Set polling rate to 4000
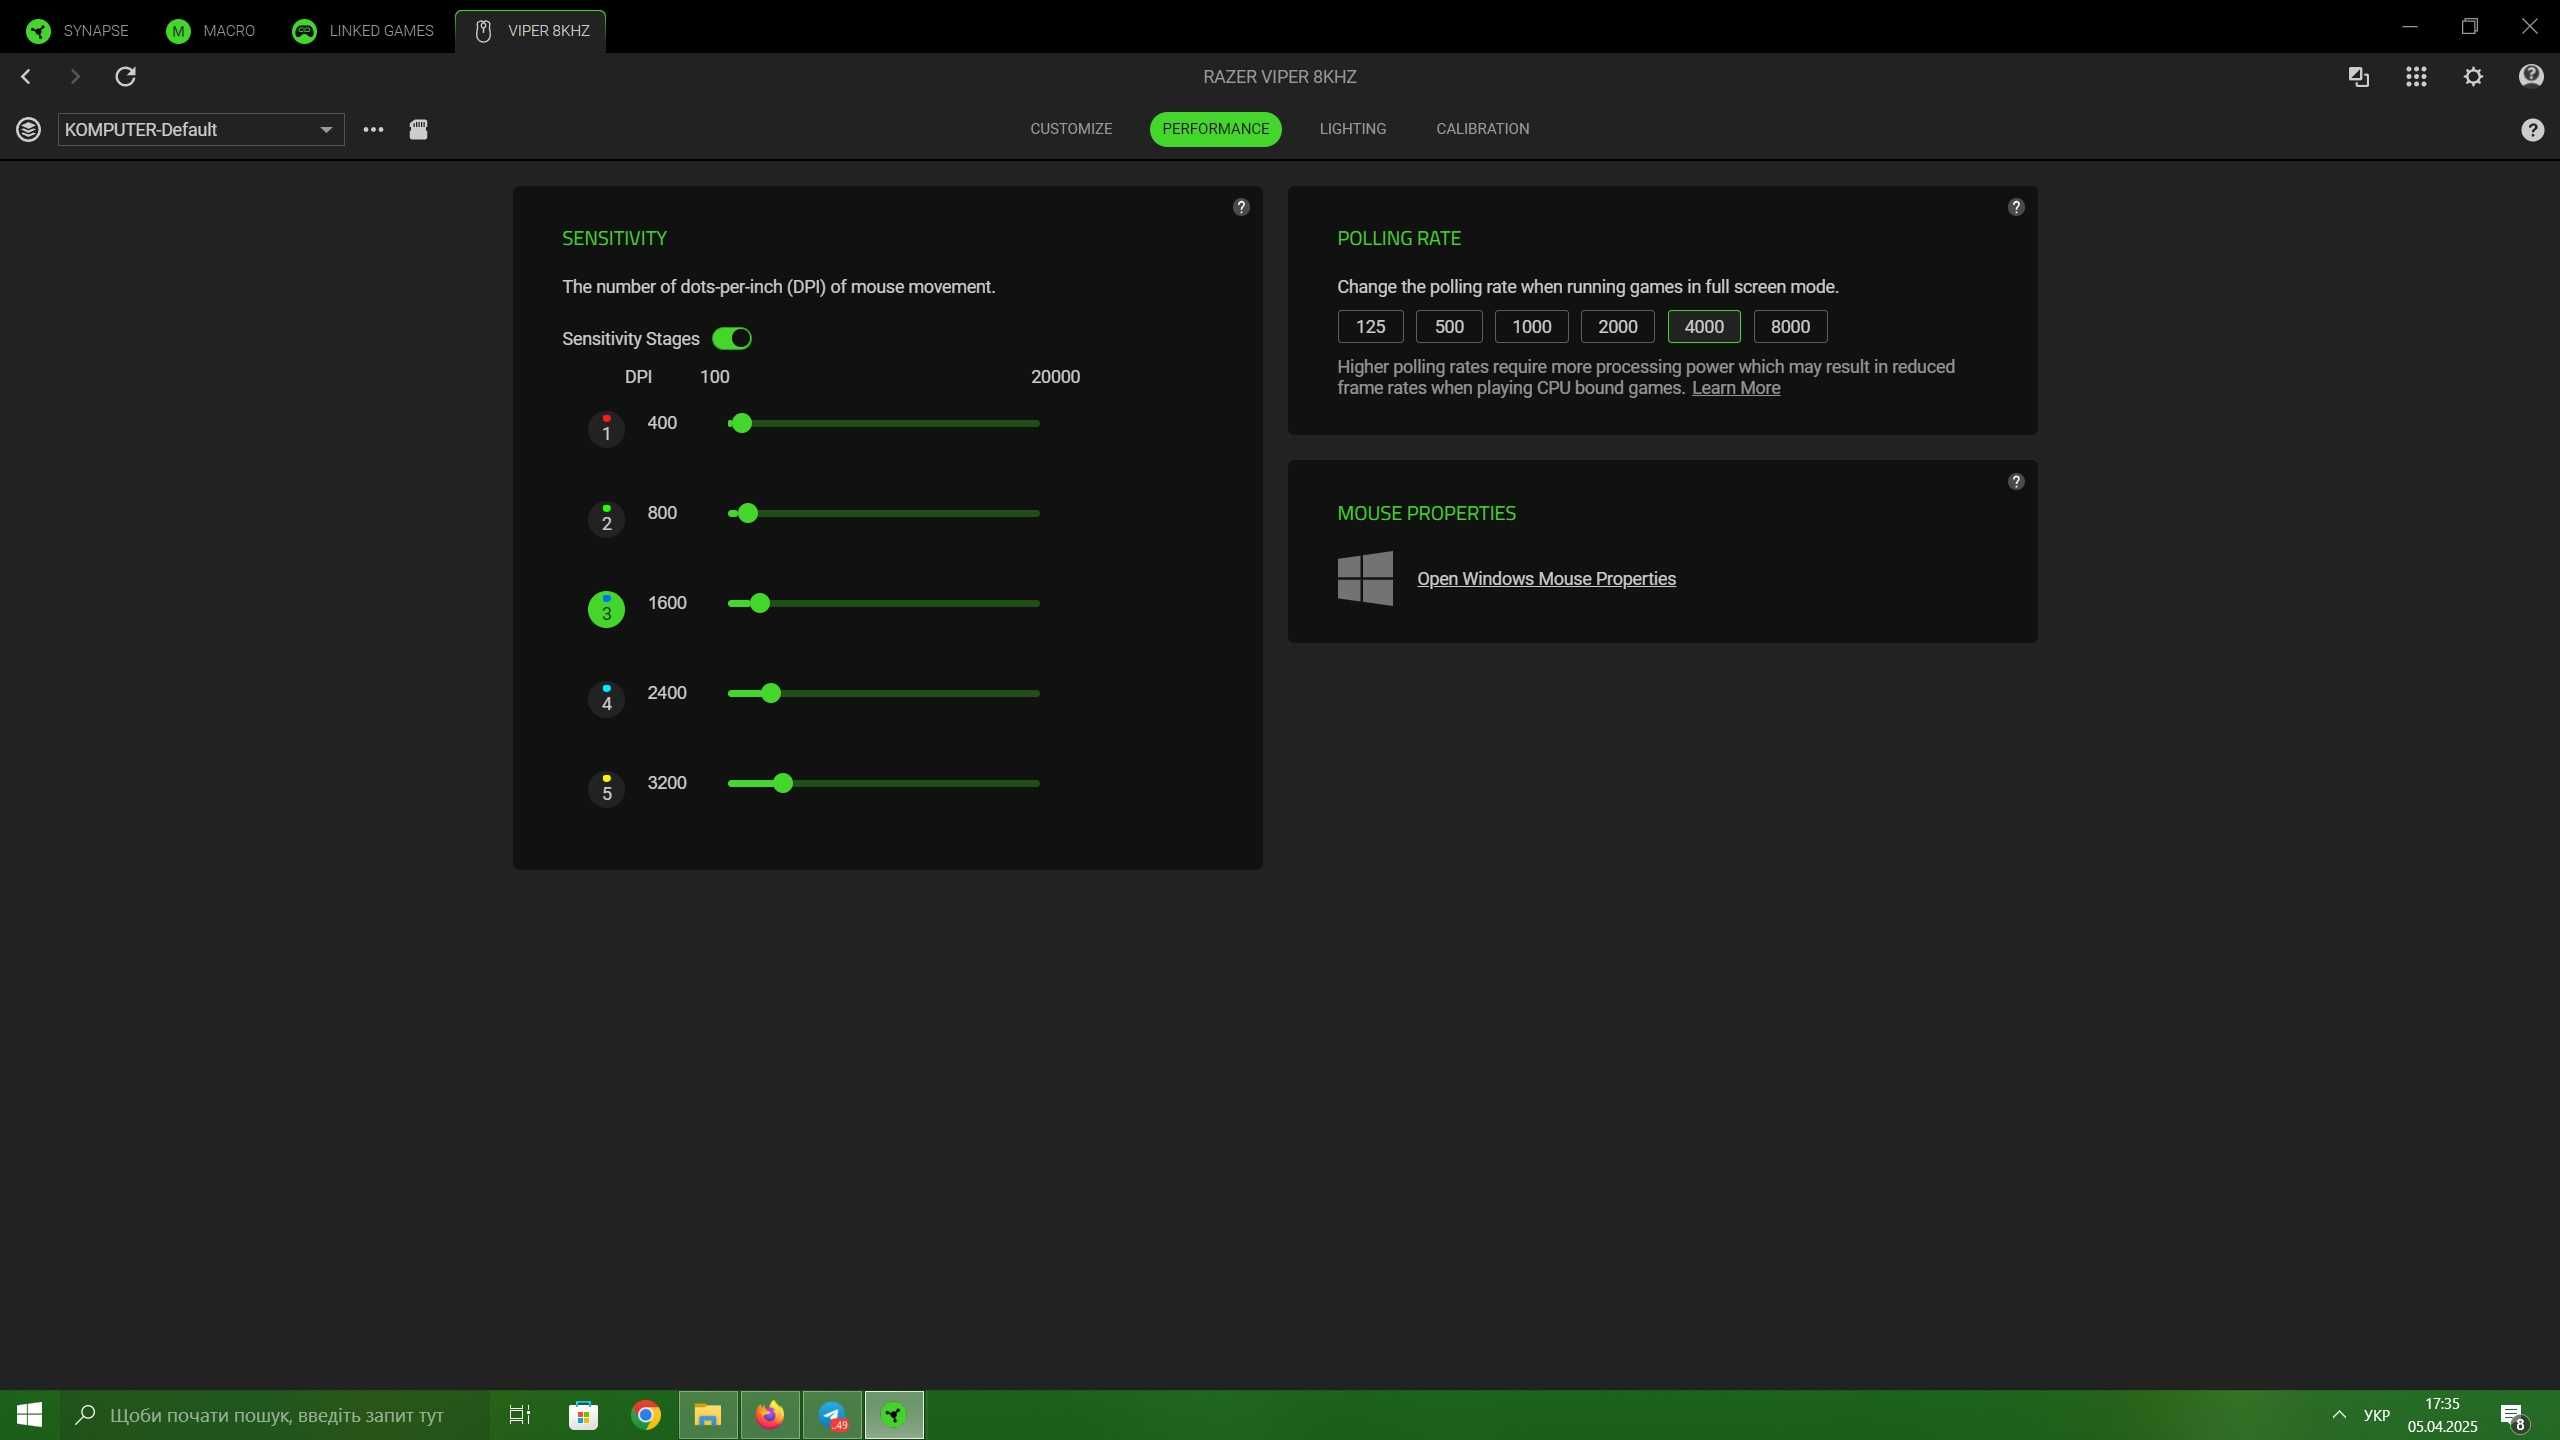Viewport: 2560px width, 1440px height. (1704, 327)
